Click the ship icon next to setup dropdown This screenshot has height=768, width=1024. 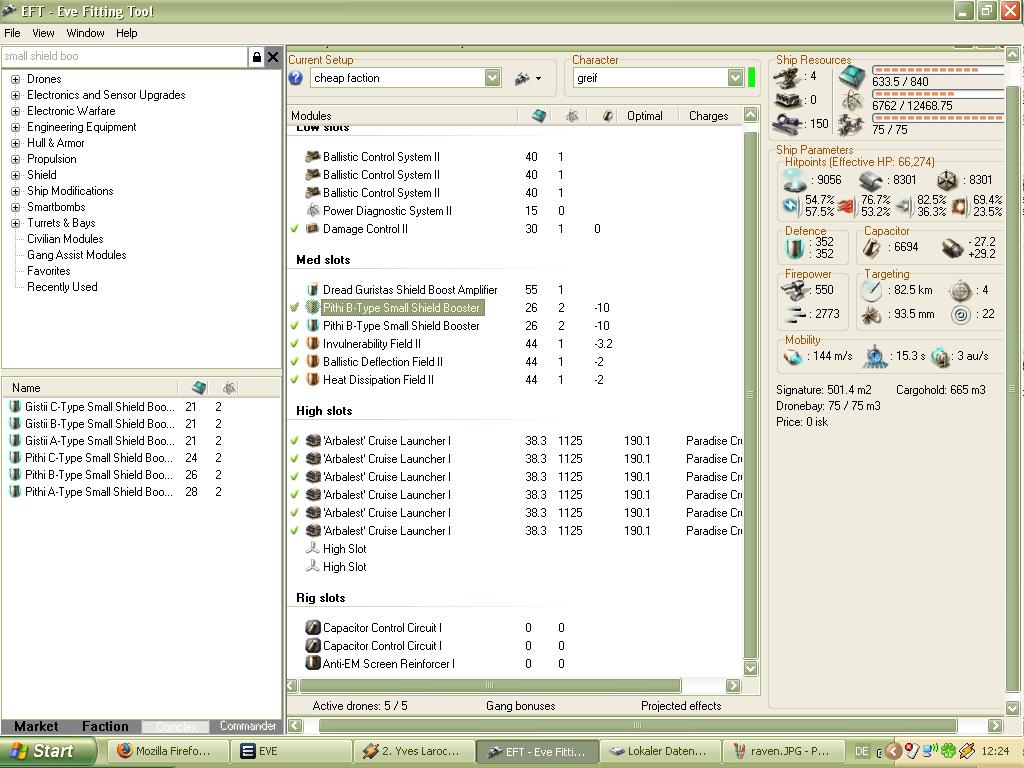pyautogui.click(x=522, y=78)
